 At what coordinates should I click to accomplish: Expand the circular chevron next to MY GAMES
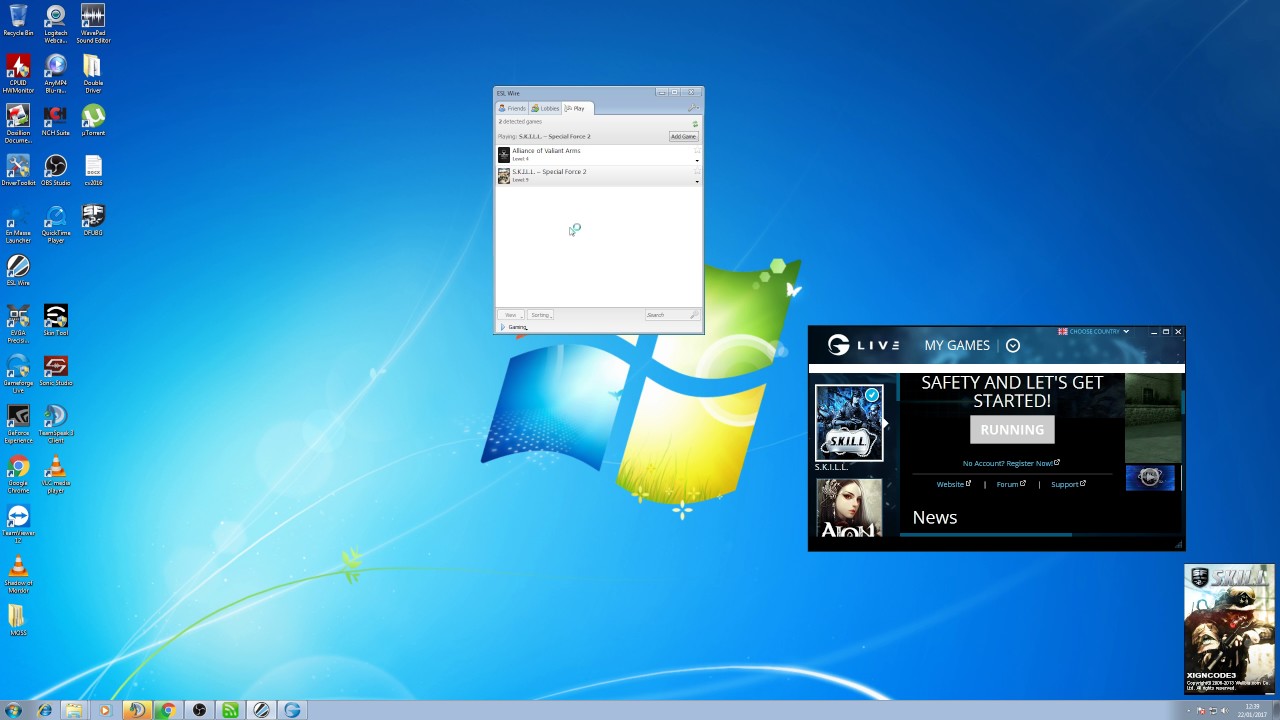(1013, 345)
